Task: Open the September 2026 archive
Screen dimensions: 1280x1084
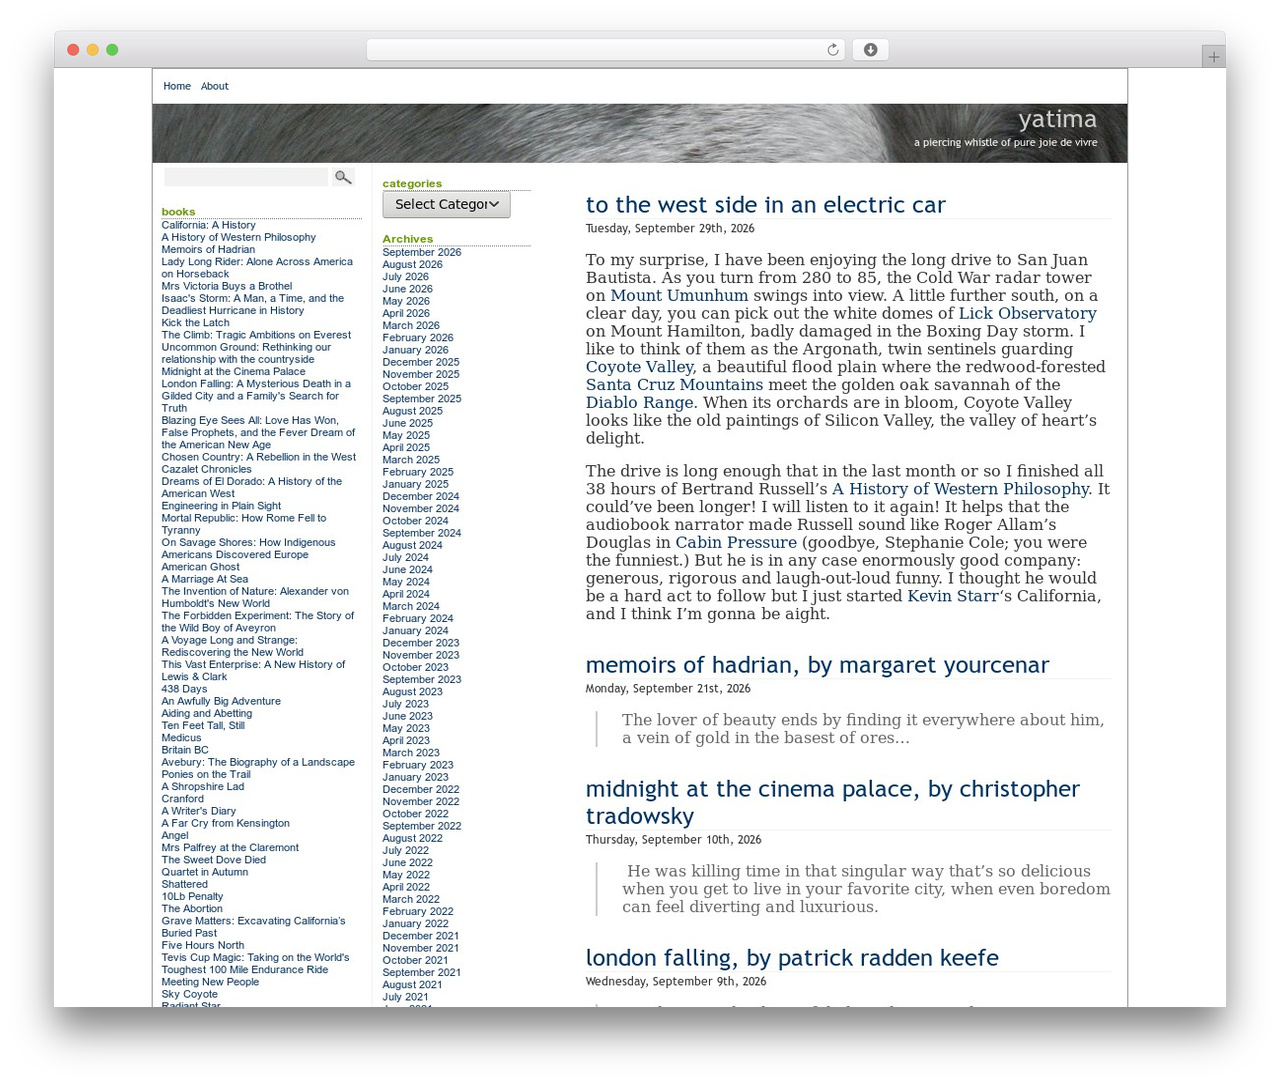Action: click(422, 253)
